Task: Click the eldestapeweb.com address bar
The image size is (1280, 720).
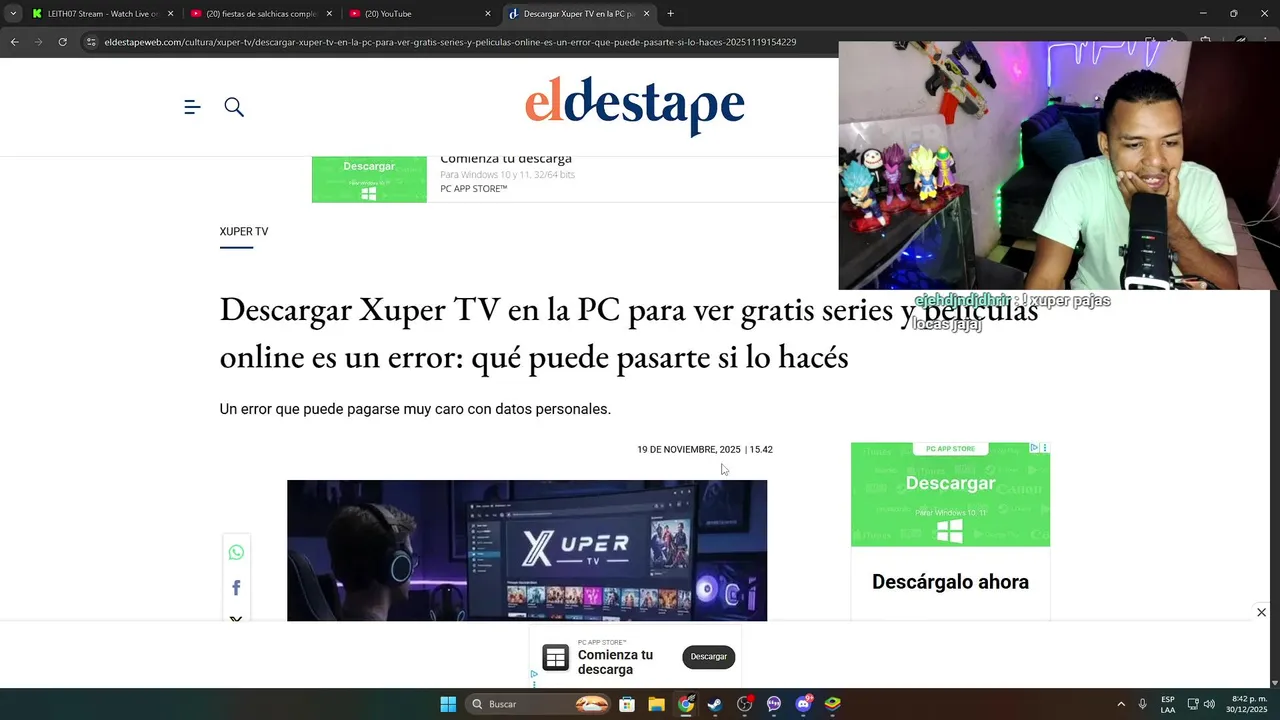Action: 450,42
